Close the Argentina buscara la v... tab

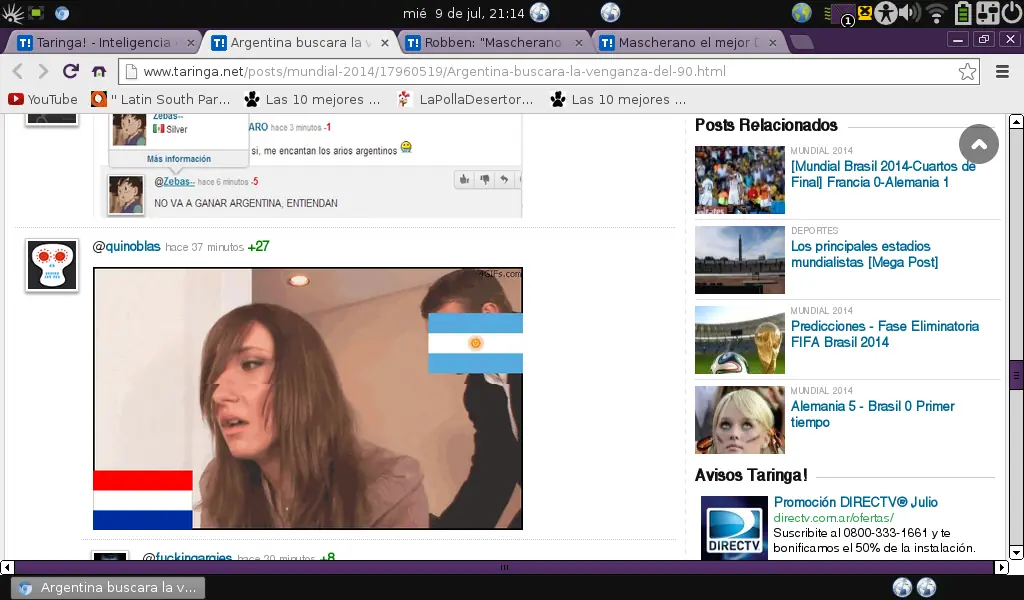[385, 42]
